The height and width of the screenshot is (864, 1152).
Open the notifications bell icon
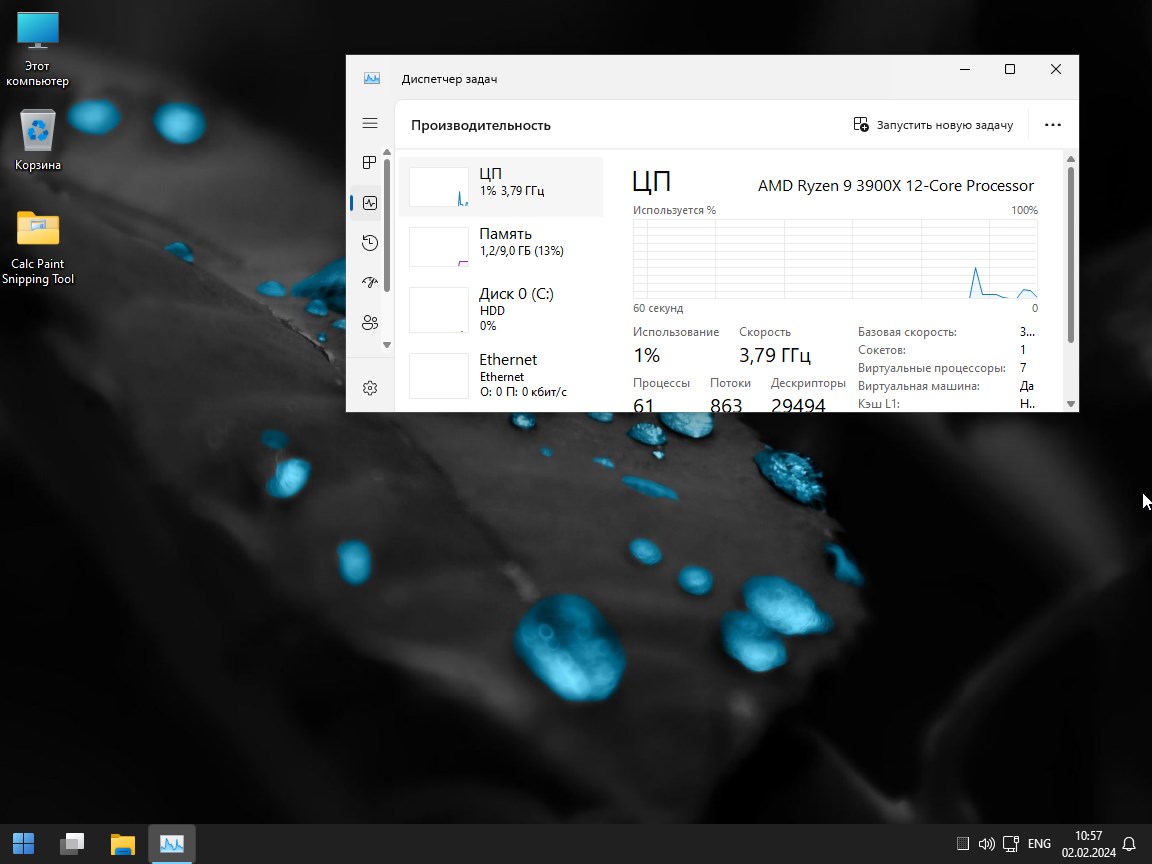tap(1130, 844)
